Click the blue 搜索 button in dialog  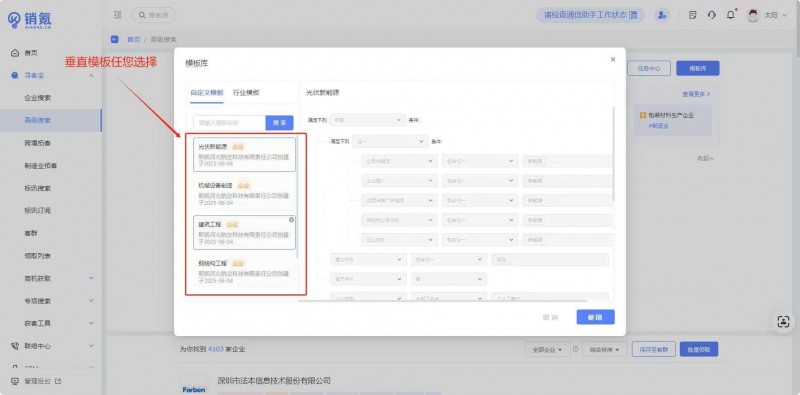[280, 122]
